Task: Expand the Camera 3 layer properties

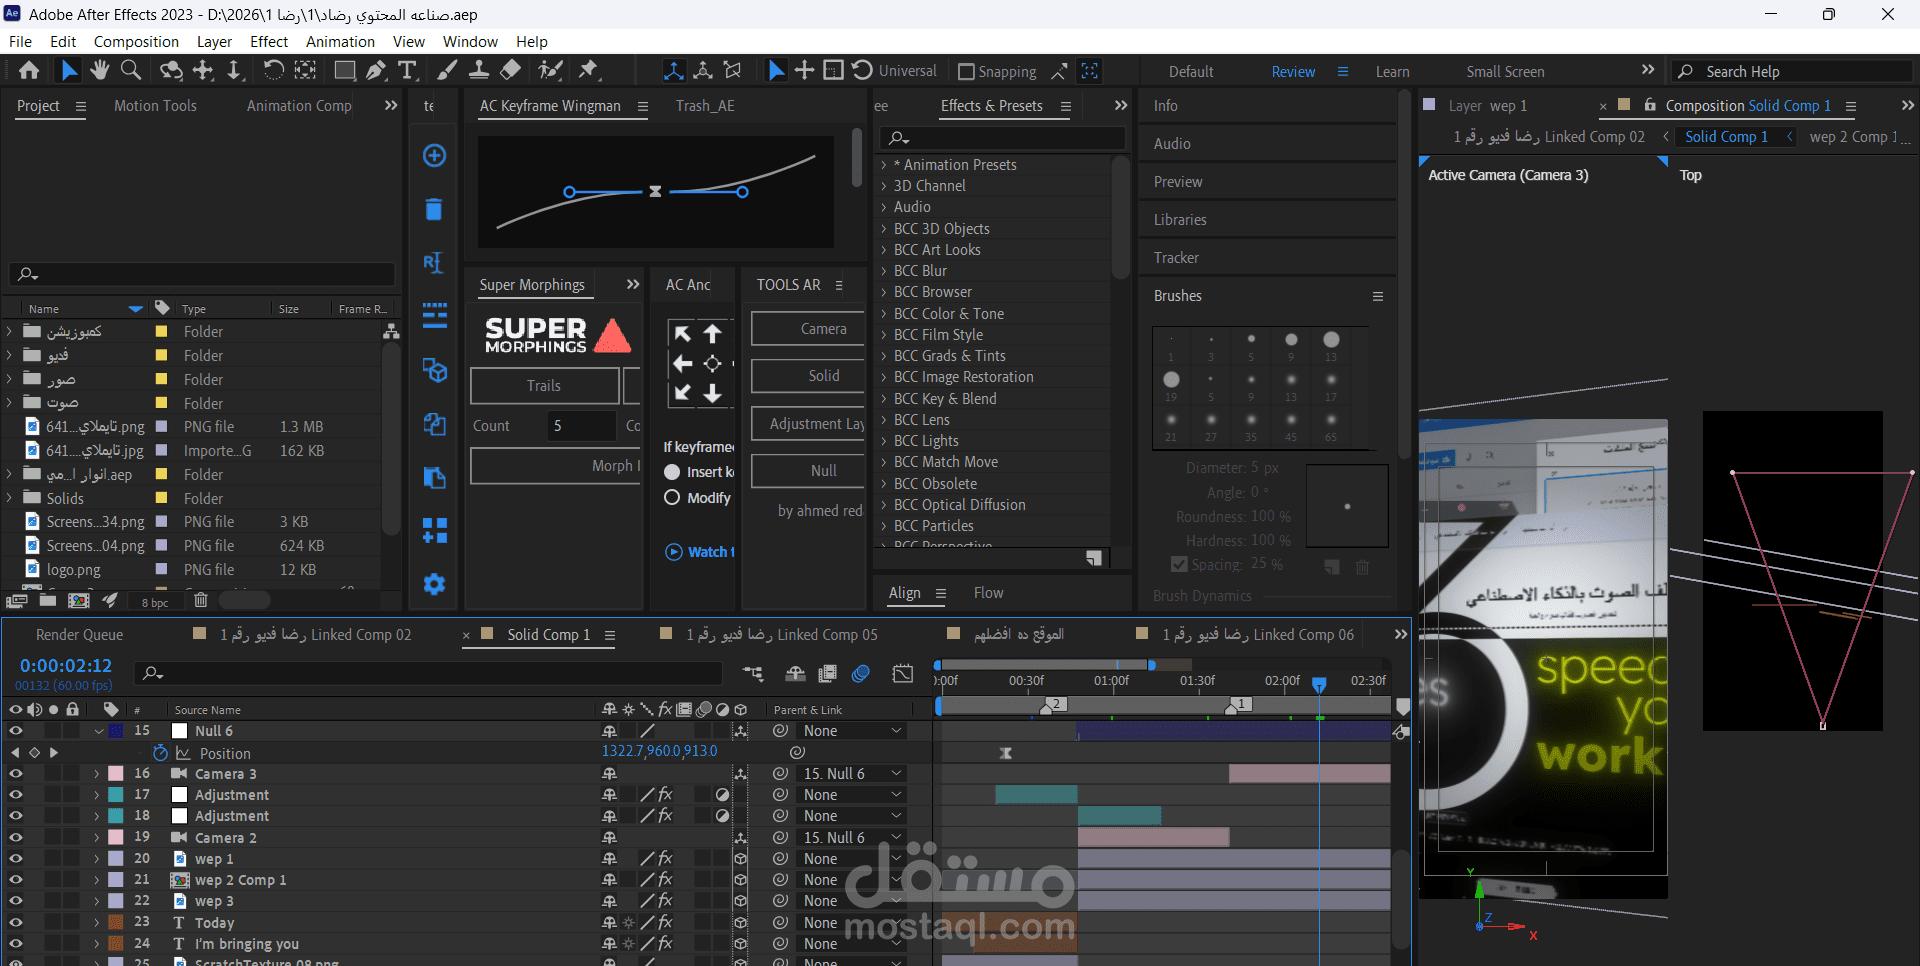Action: pos(97,774)
